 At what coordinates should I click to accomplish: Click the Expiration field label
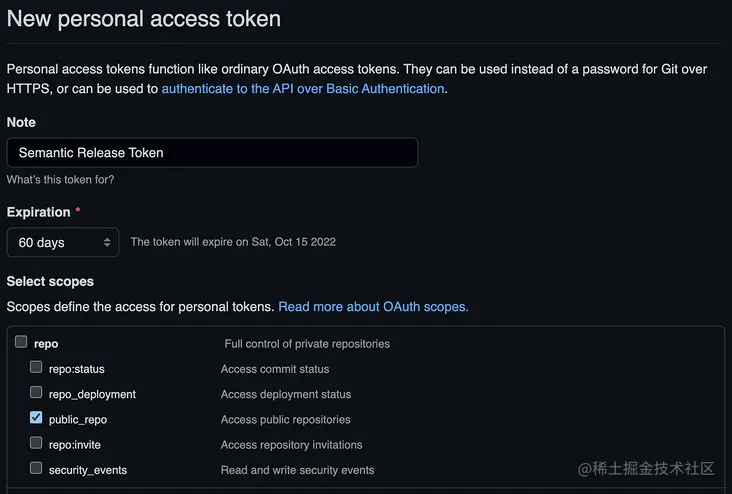[x=39, y=212]
